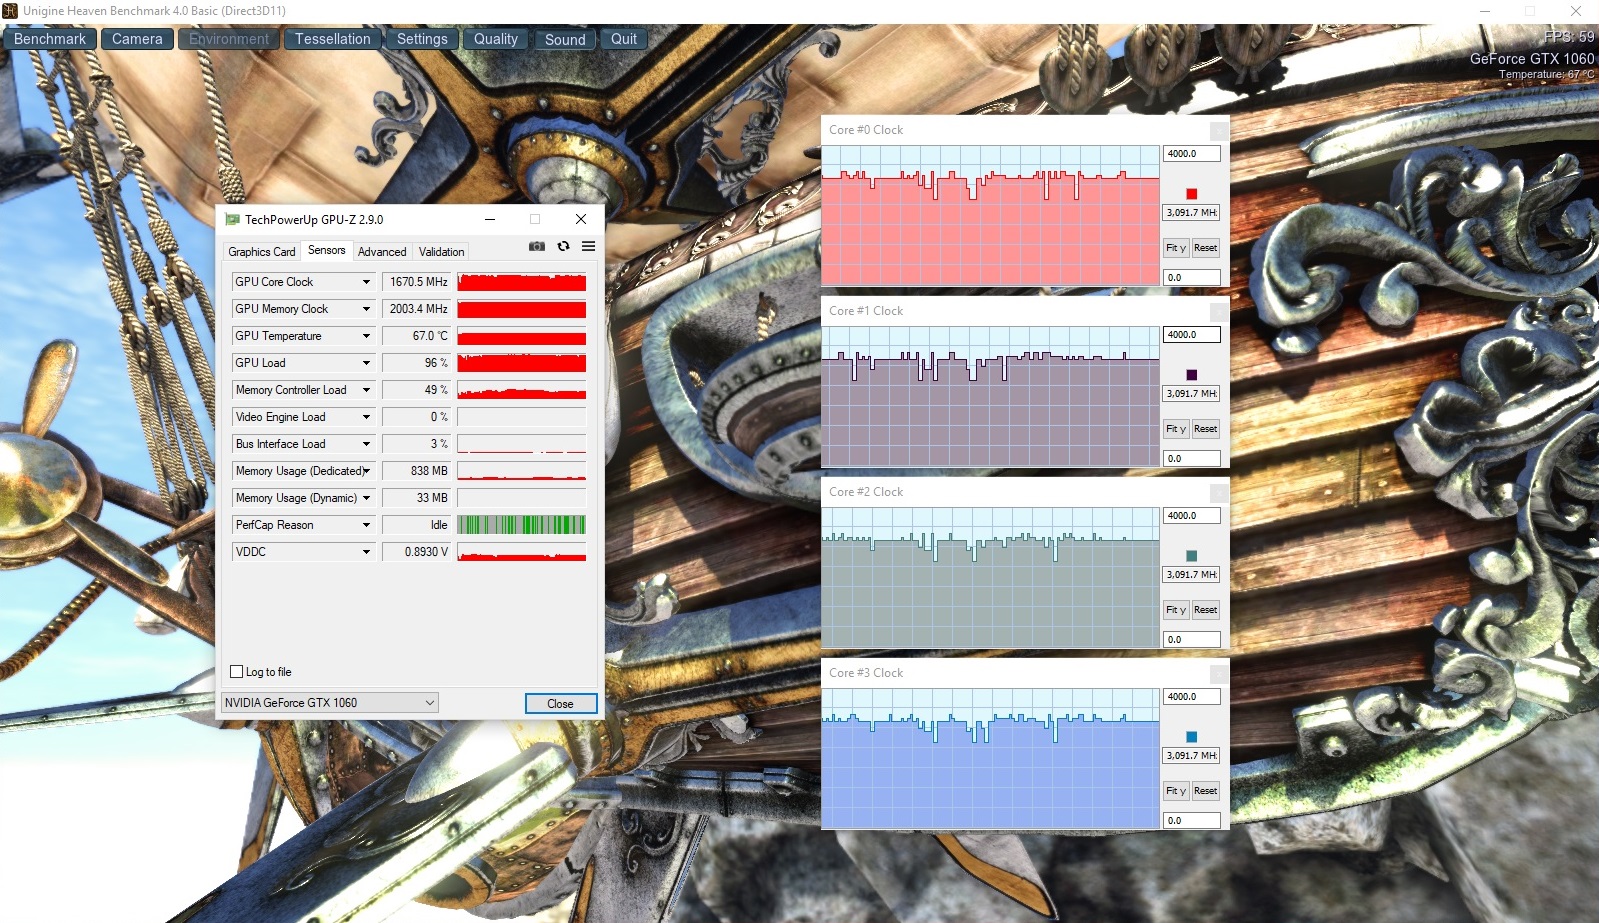Screen dimensions: 1599x923
Task: Click the 0.0 min field of Core #0
Action: click(x=1192, y=278)
